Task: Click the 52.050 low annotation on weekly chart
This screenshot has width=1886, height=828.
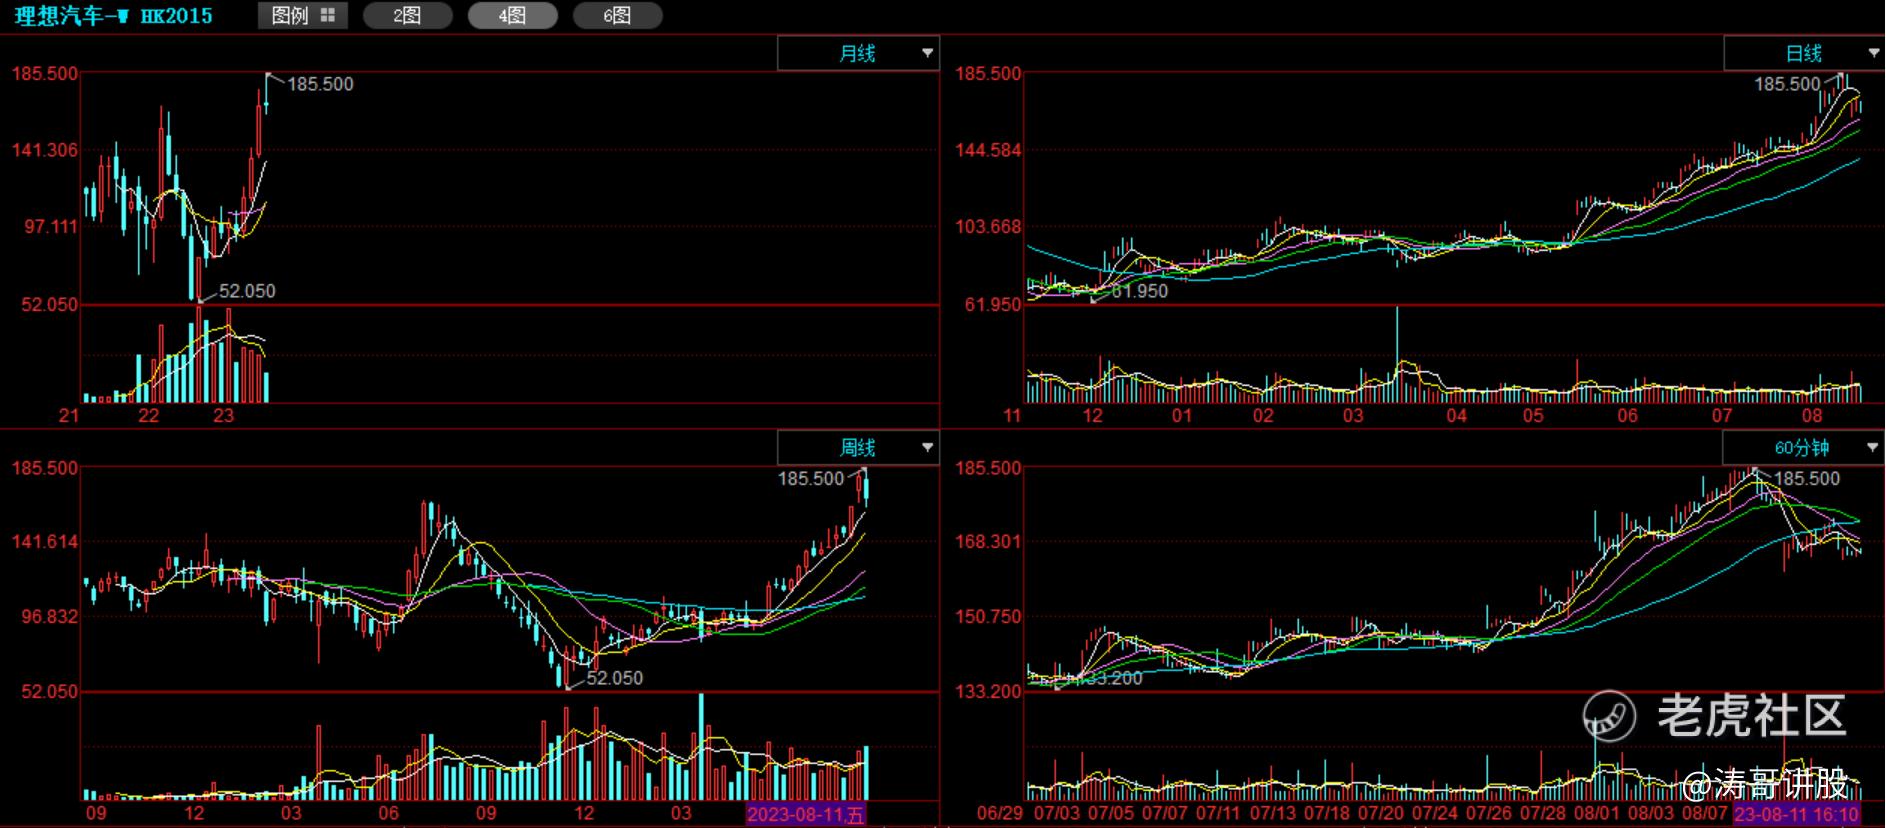Action: (615, 678)
